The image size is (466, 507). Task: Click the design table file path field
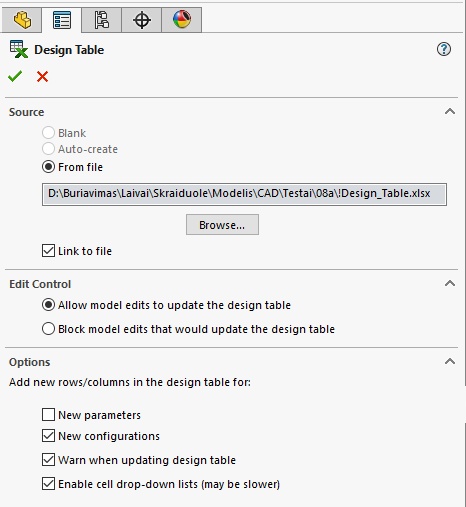244,194
